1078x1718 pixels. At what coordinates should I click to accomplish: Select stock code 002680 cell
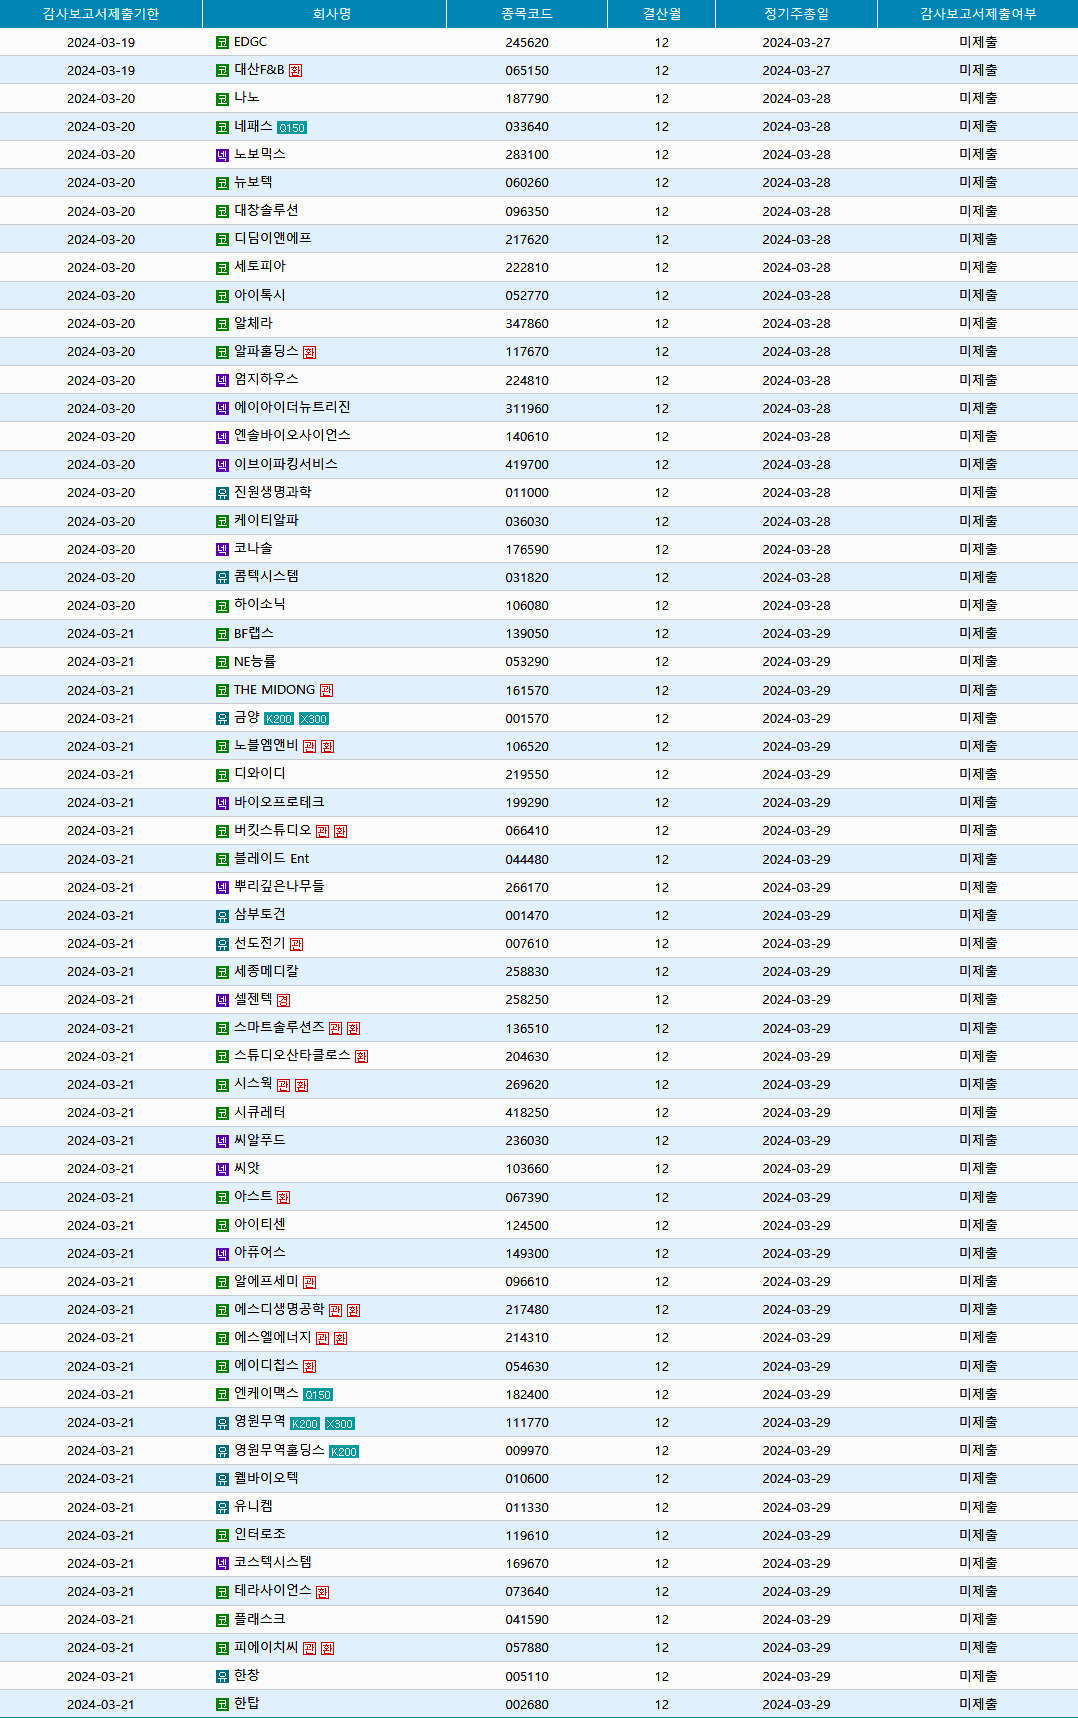click(x=527, y=1705)
